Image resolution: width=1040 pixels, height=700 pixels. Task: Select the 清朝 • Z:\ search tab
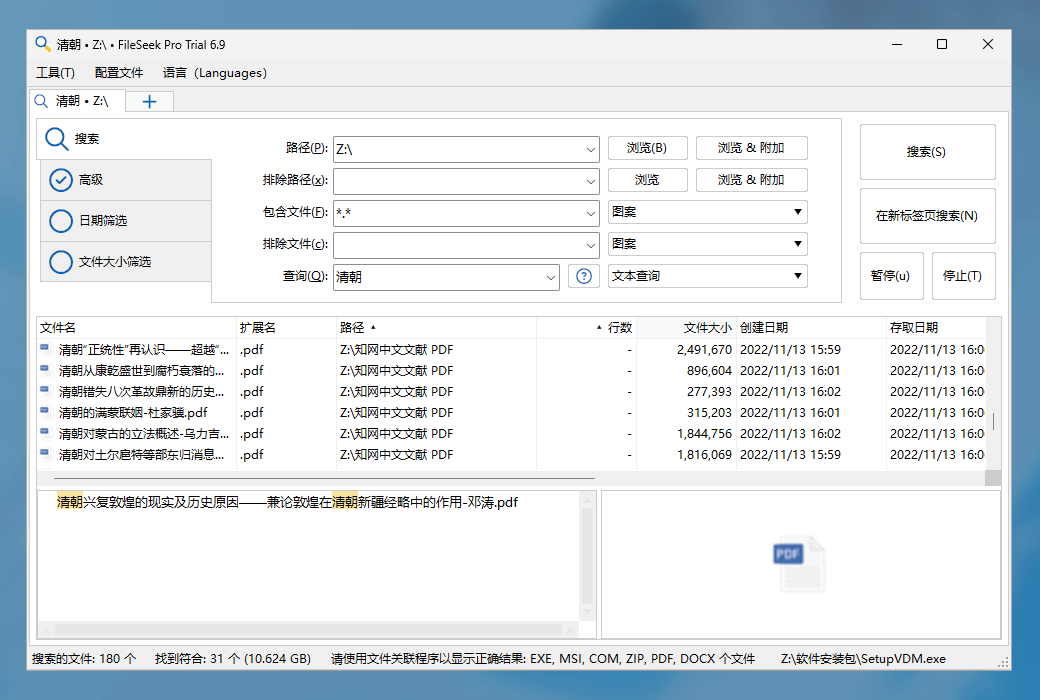tap(77, 101)
